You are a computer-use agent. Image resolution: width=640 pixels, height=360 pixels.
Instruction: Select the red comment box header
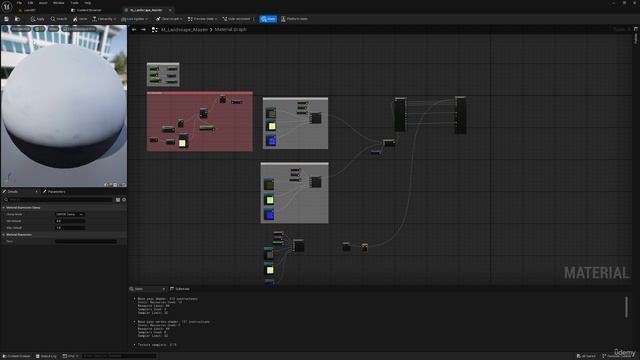[200, 93]
